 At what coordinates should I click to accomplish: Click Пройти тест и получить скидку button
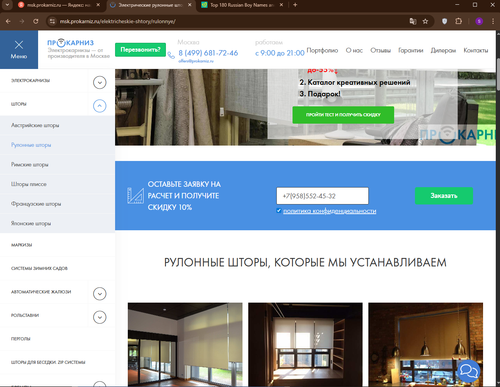(343, 115)
